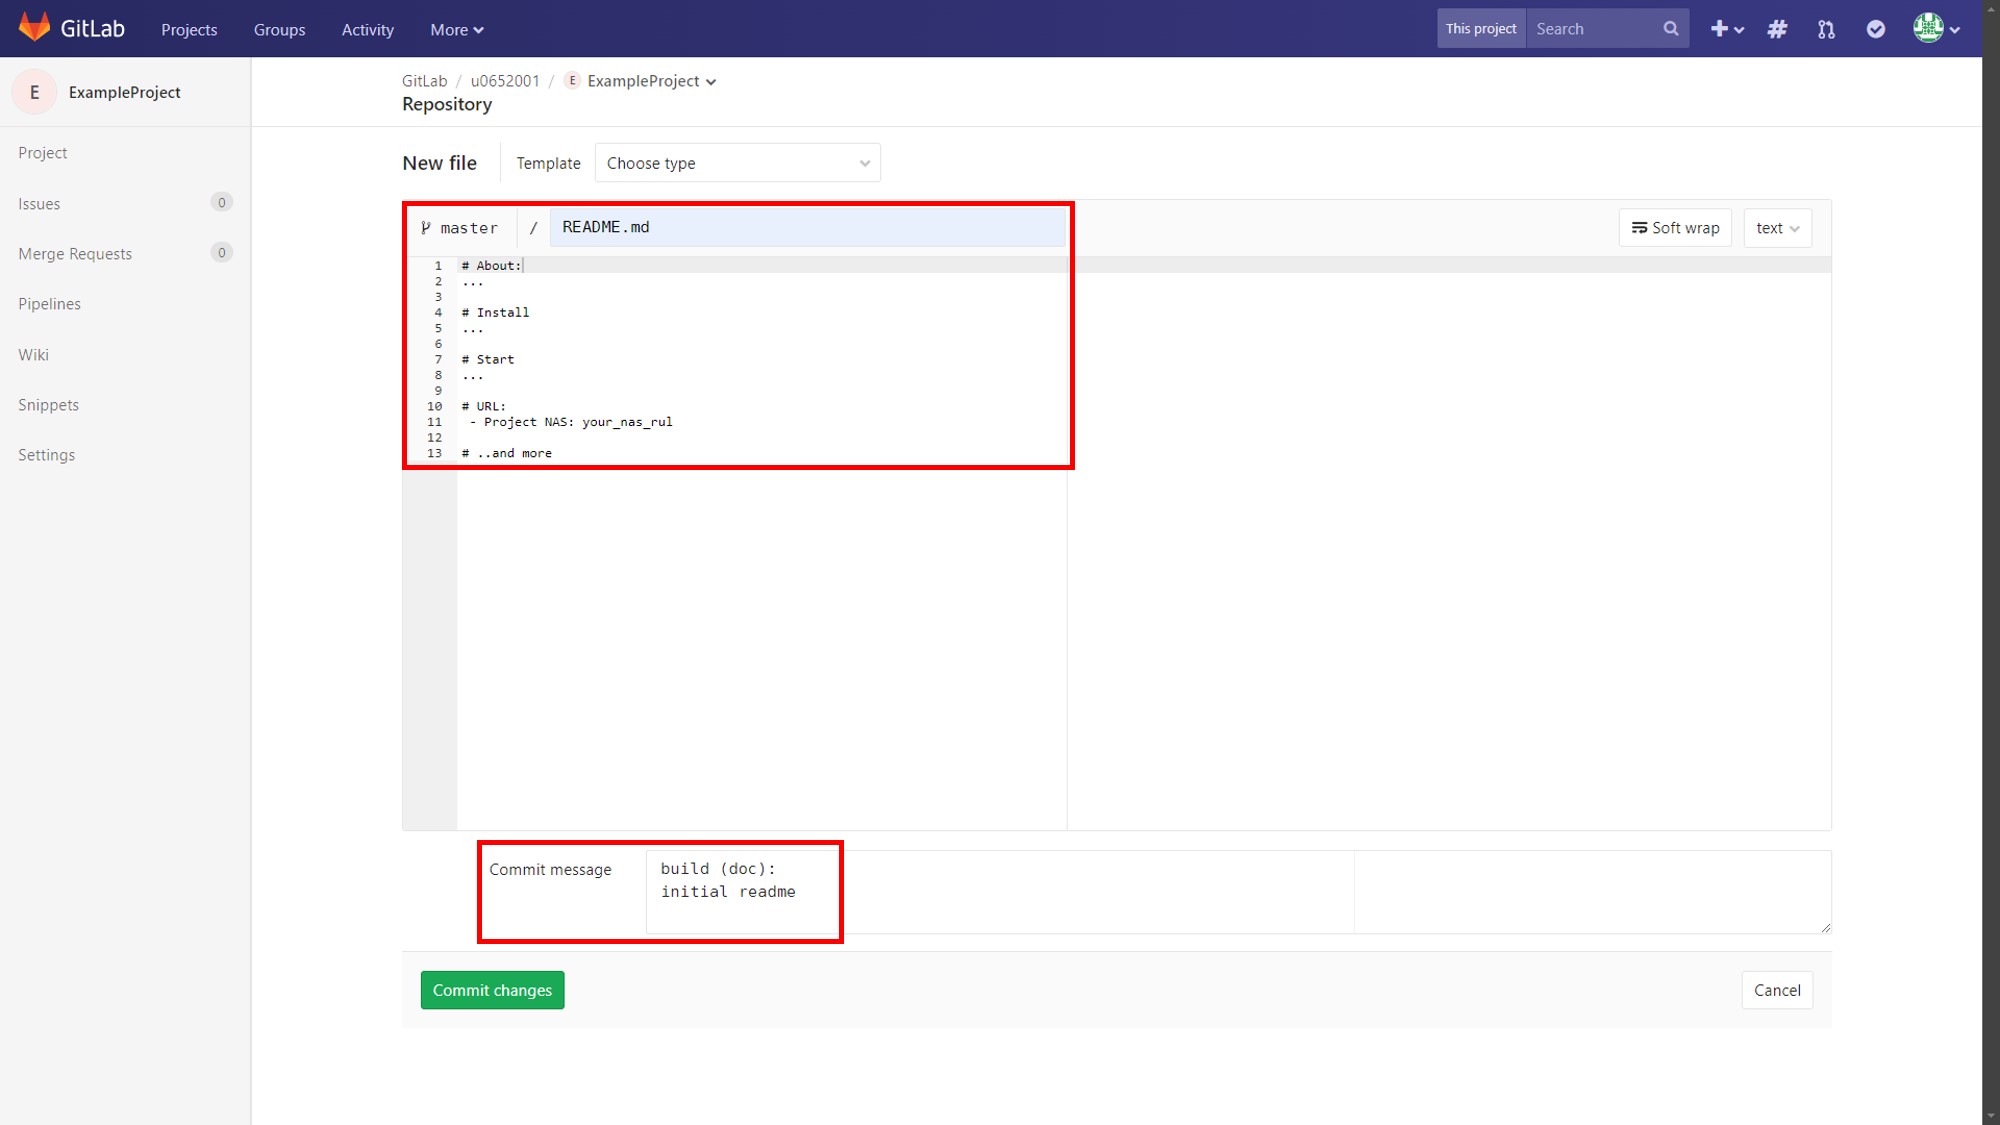Focus the README.md file name field
Image resolution: width=2000 pixels, height=1125 pixels.
tap(807, 227)
